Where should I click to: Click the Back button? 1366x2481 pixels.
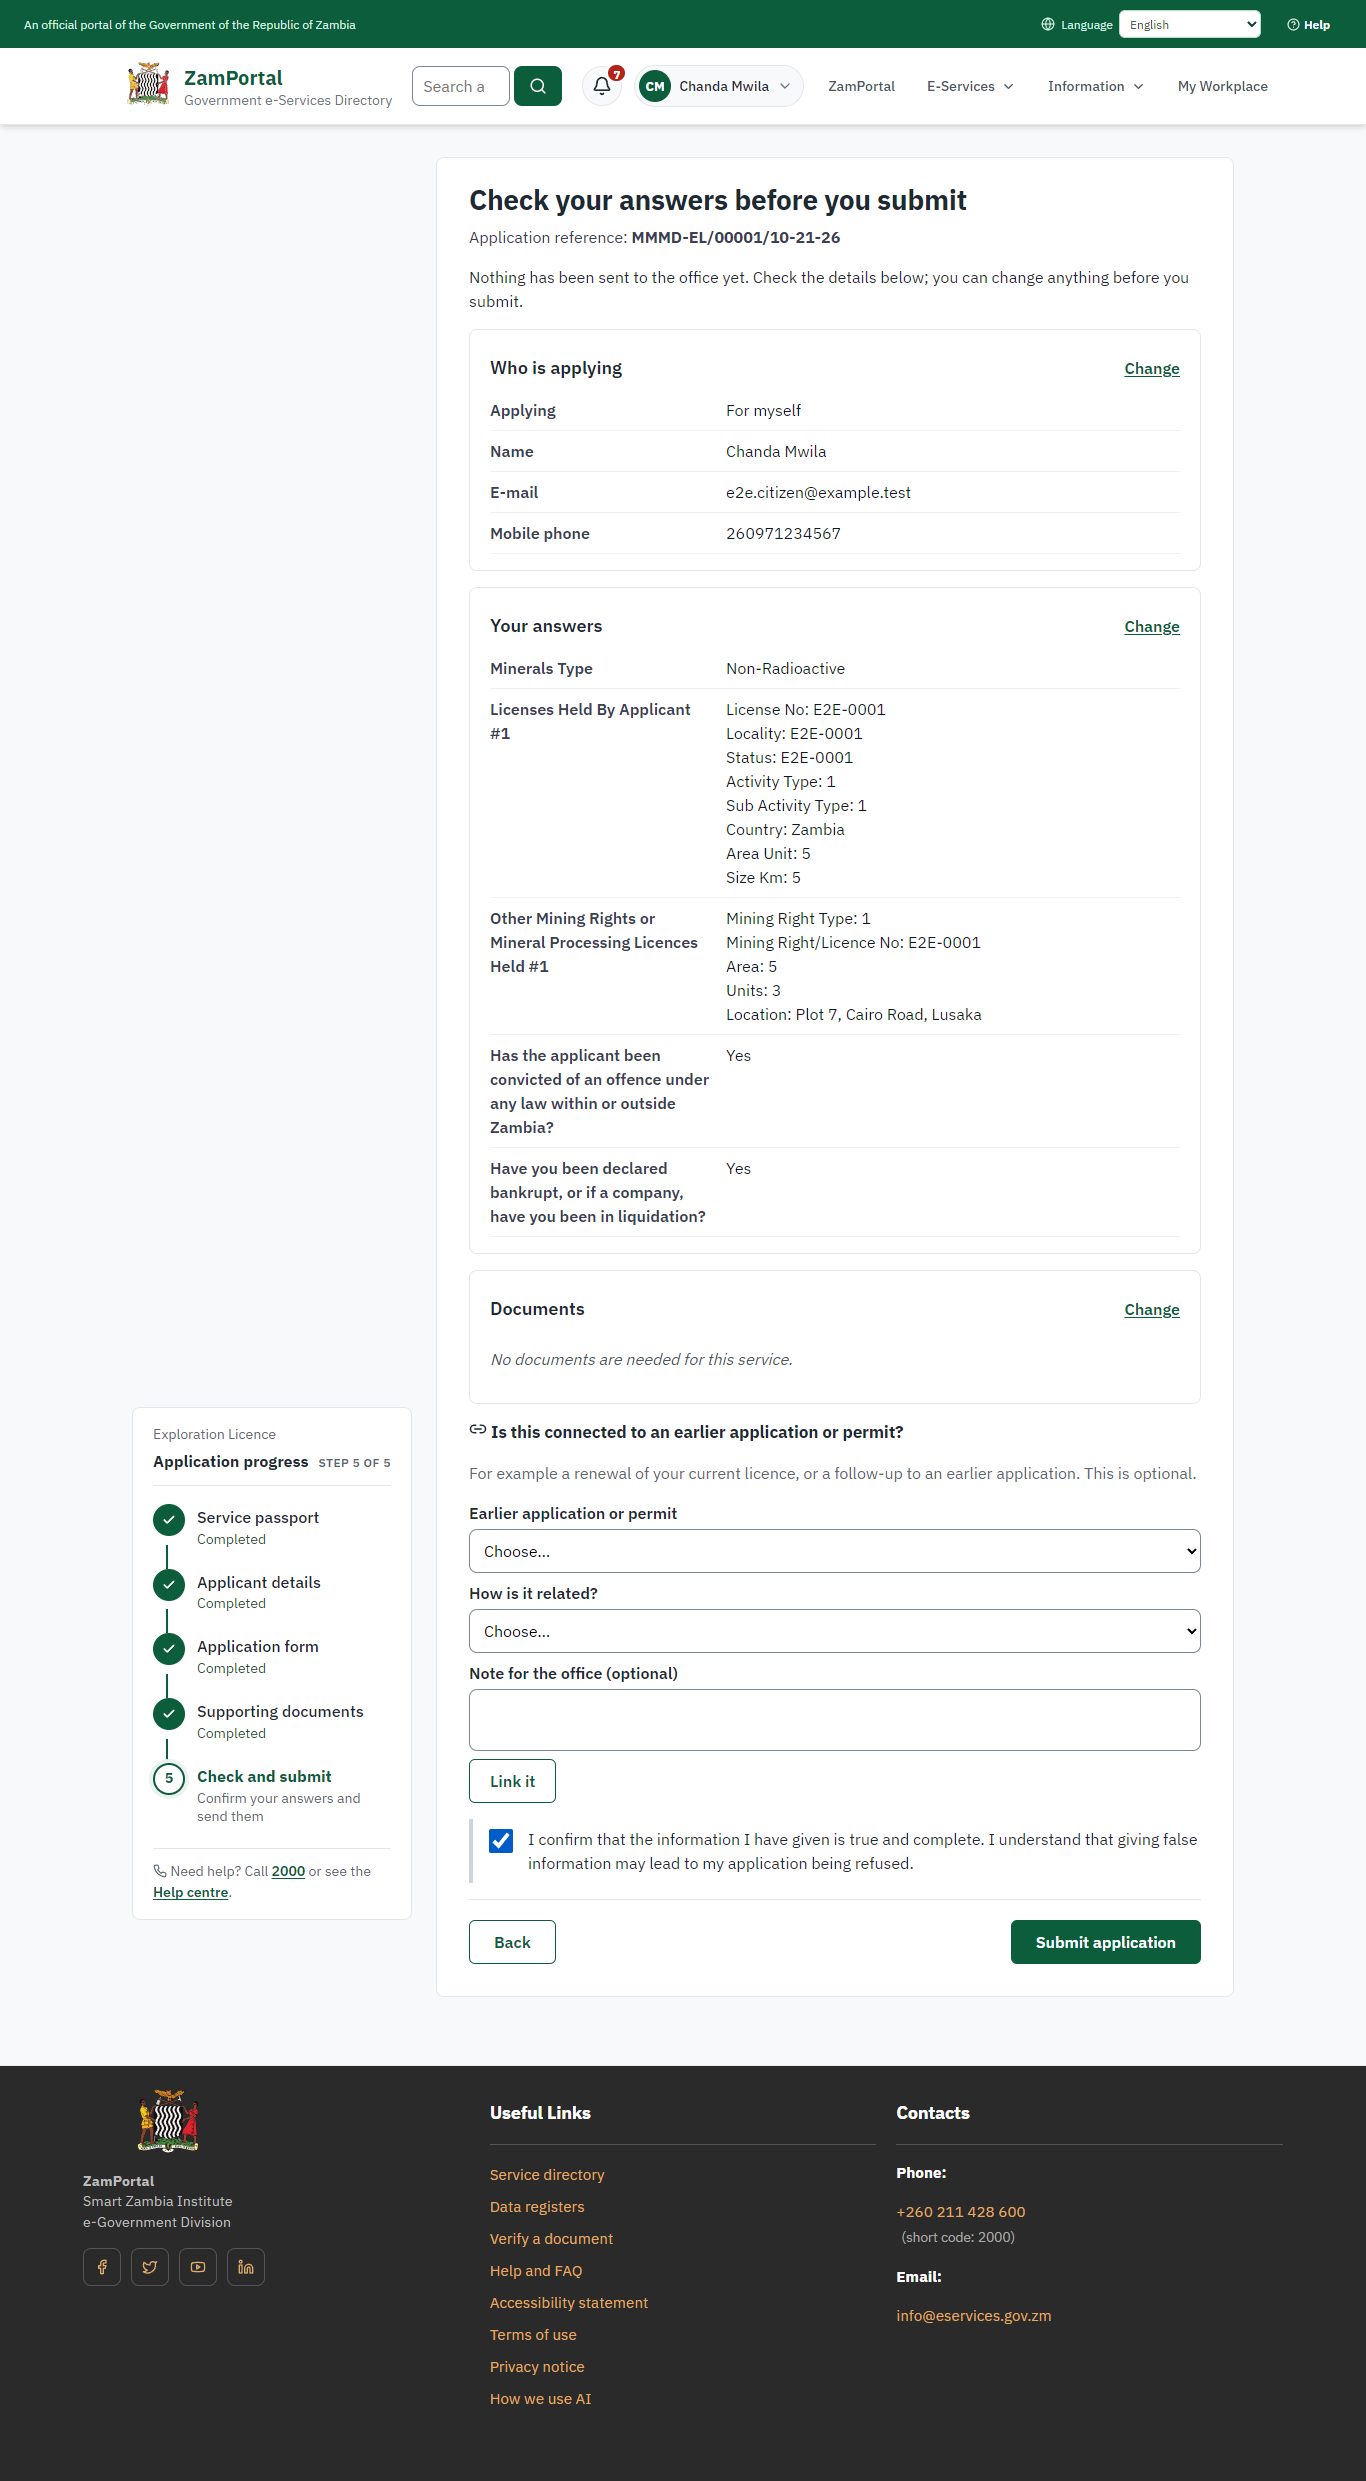point(512,1942)
